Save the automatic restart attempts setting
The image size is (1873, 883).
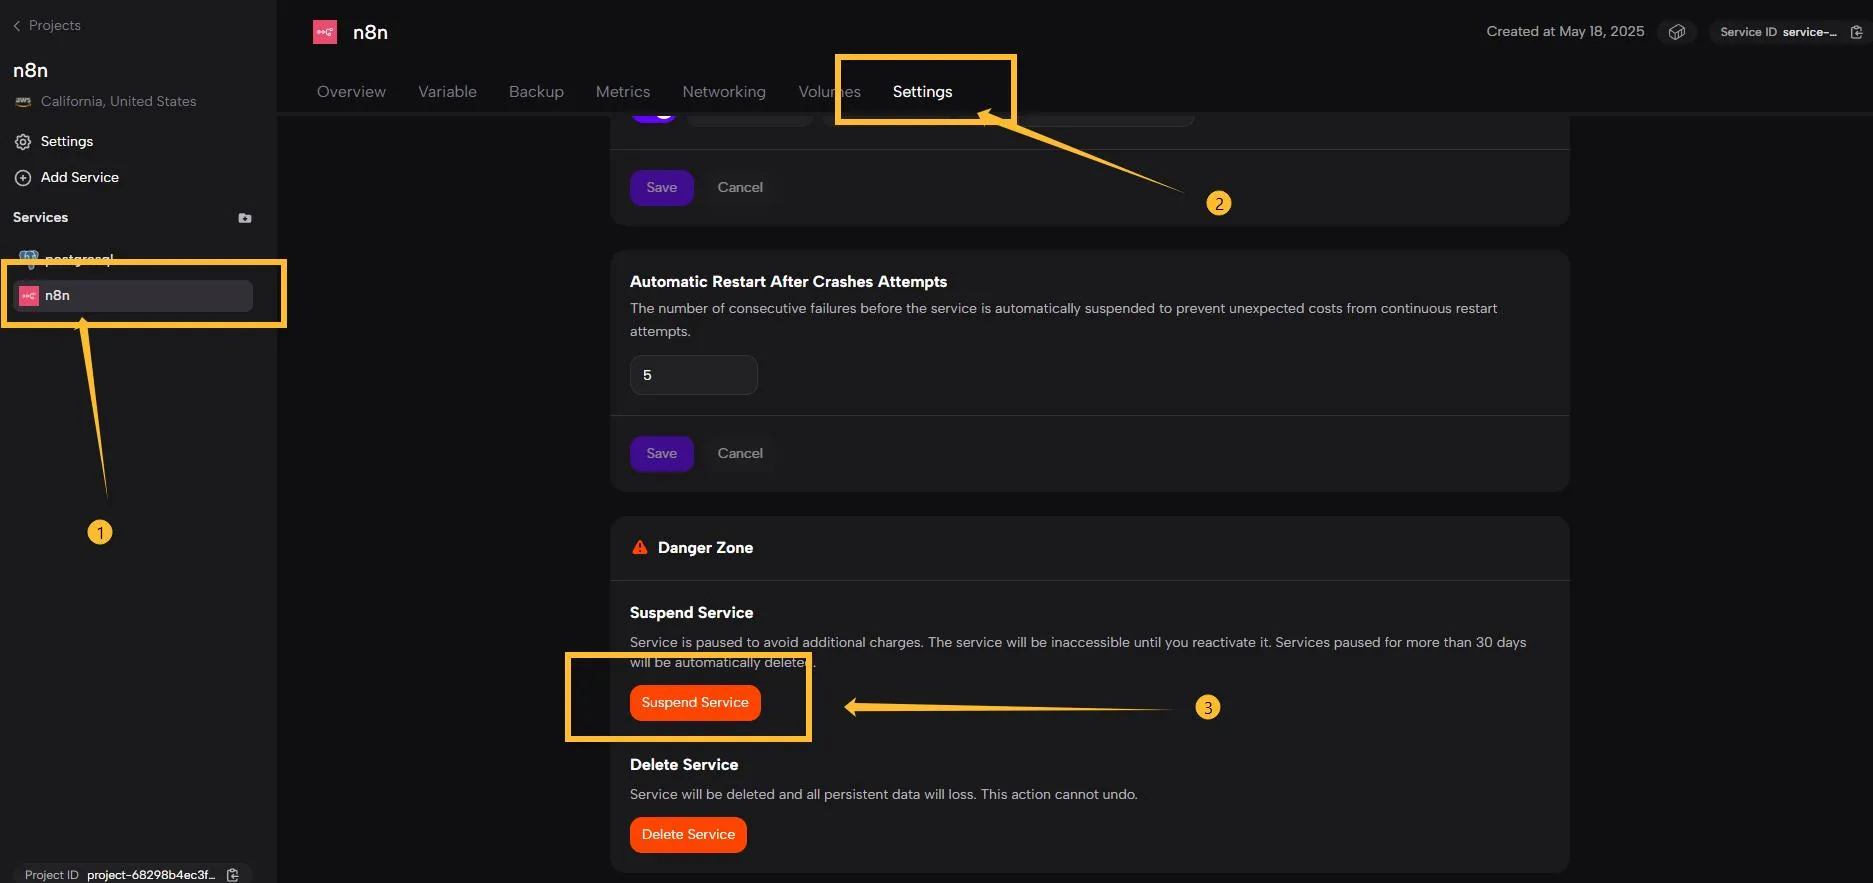pos(661,454)
